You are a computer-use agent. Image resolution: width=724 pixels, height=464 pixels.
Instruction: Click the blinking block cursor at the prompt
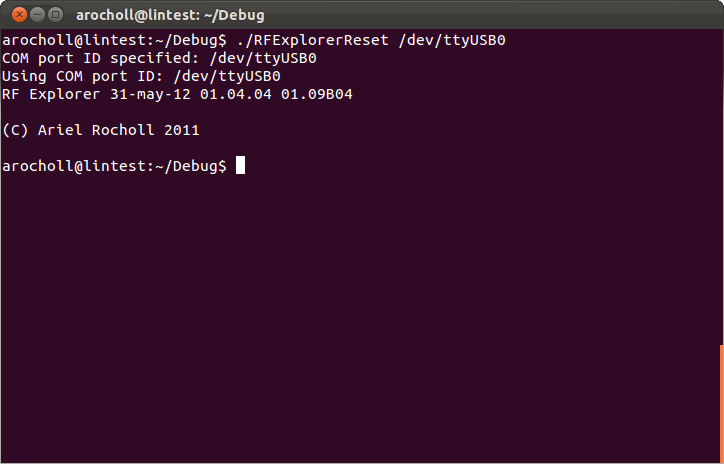(241, 165)
